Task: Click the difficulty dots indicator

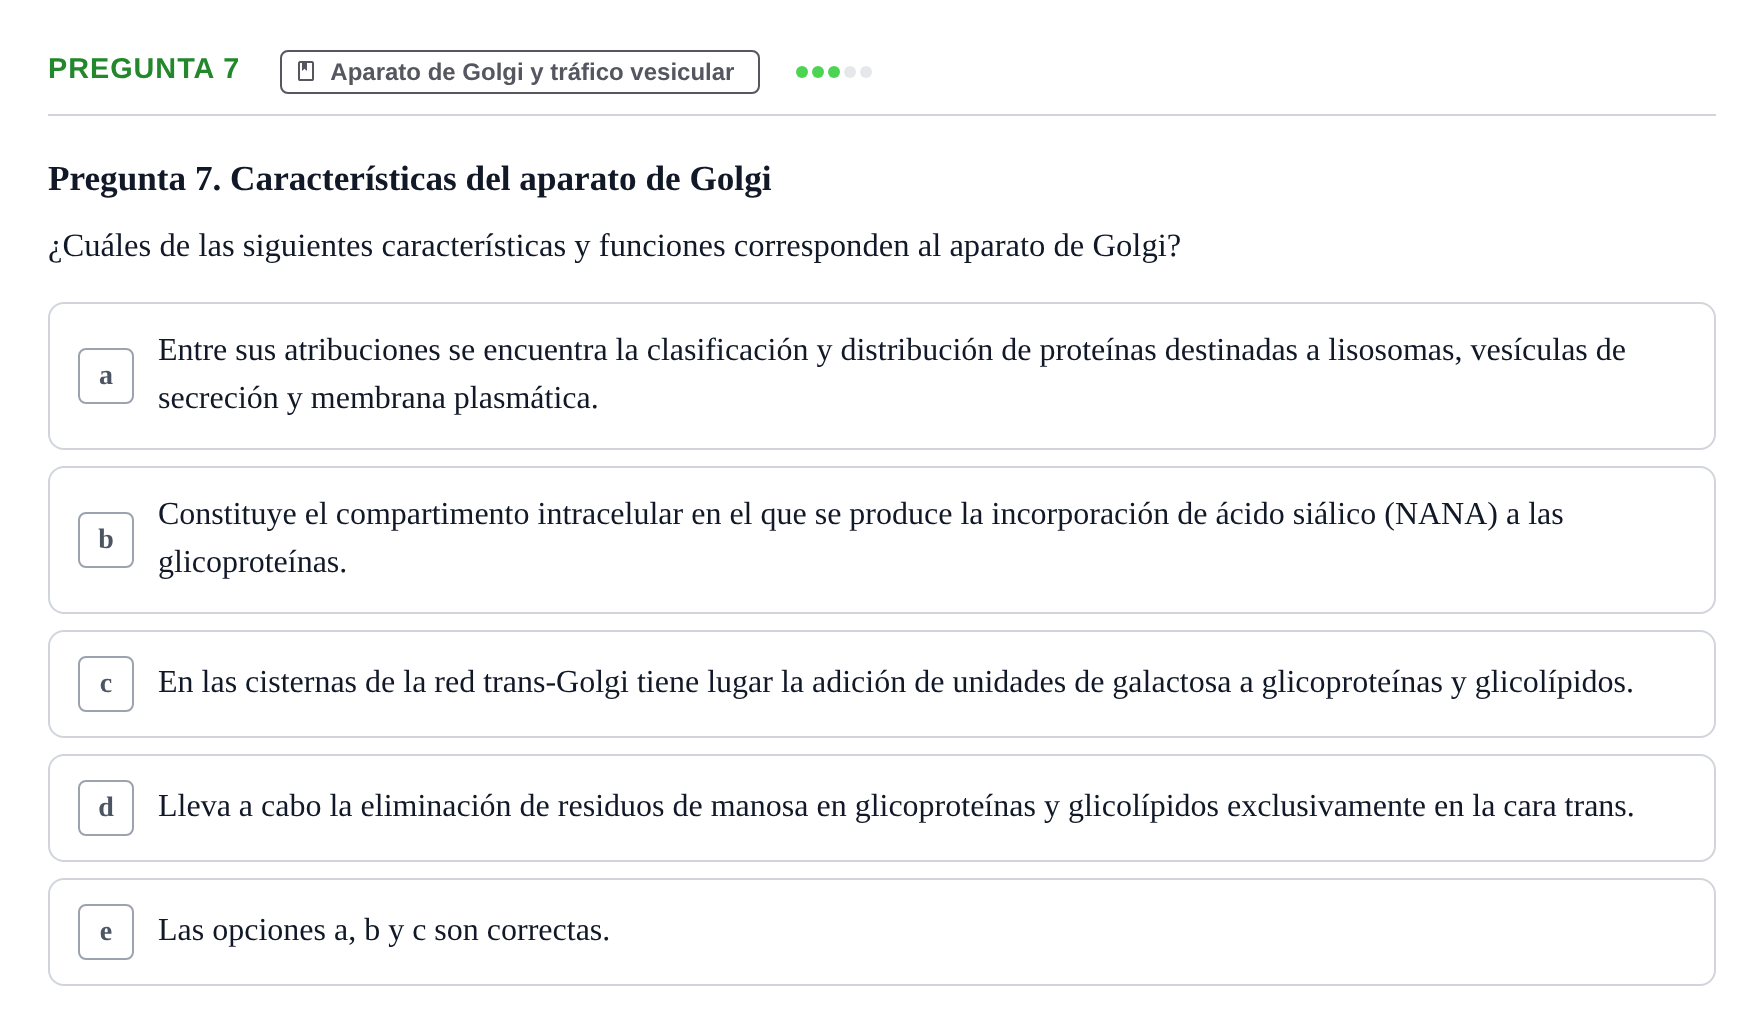Action: click(834, 72)
